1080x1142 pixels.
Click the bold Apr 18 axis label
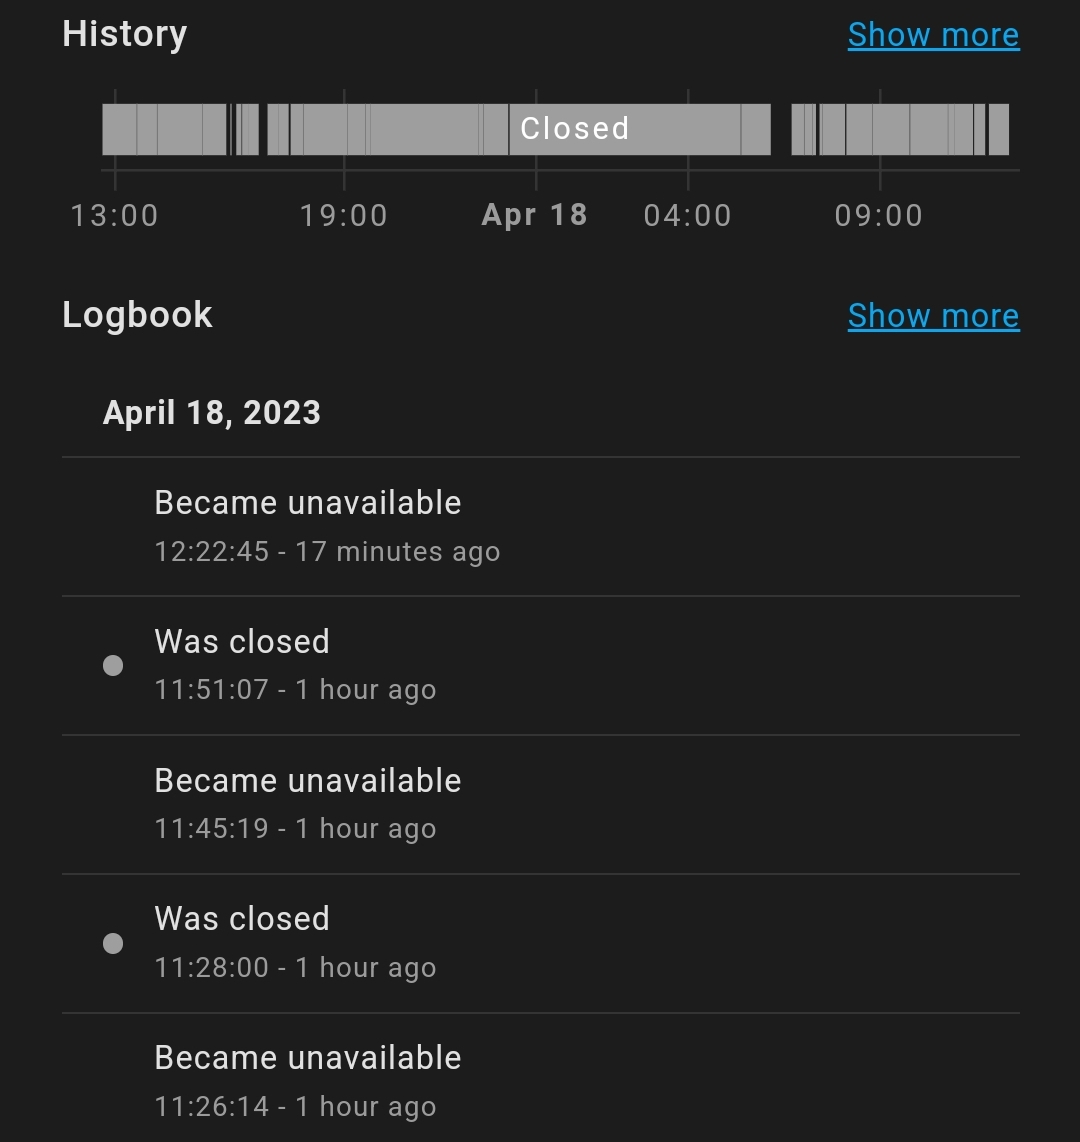pyautogui.click(x=534, y=215)
